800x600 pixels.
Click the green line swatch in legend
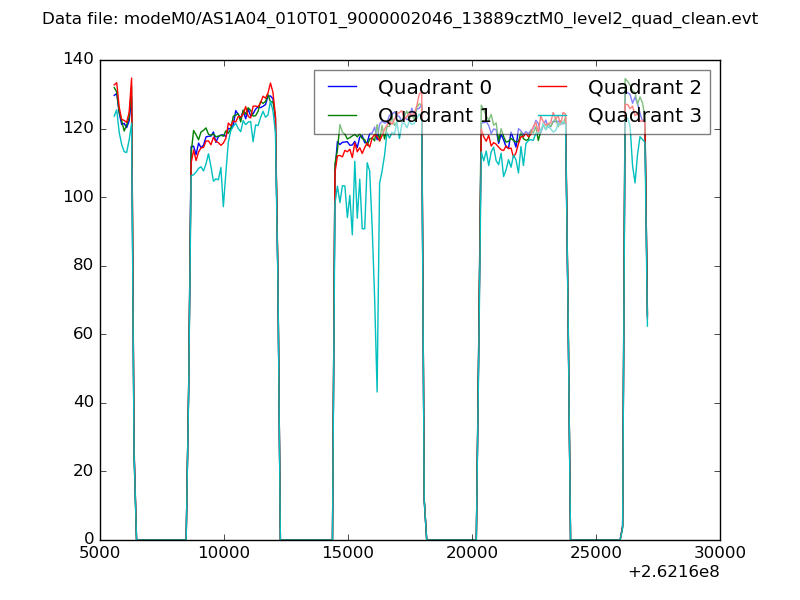click(x=343, y=116)
